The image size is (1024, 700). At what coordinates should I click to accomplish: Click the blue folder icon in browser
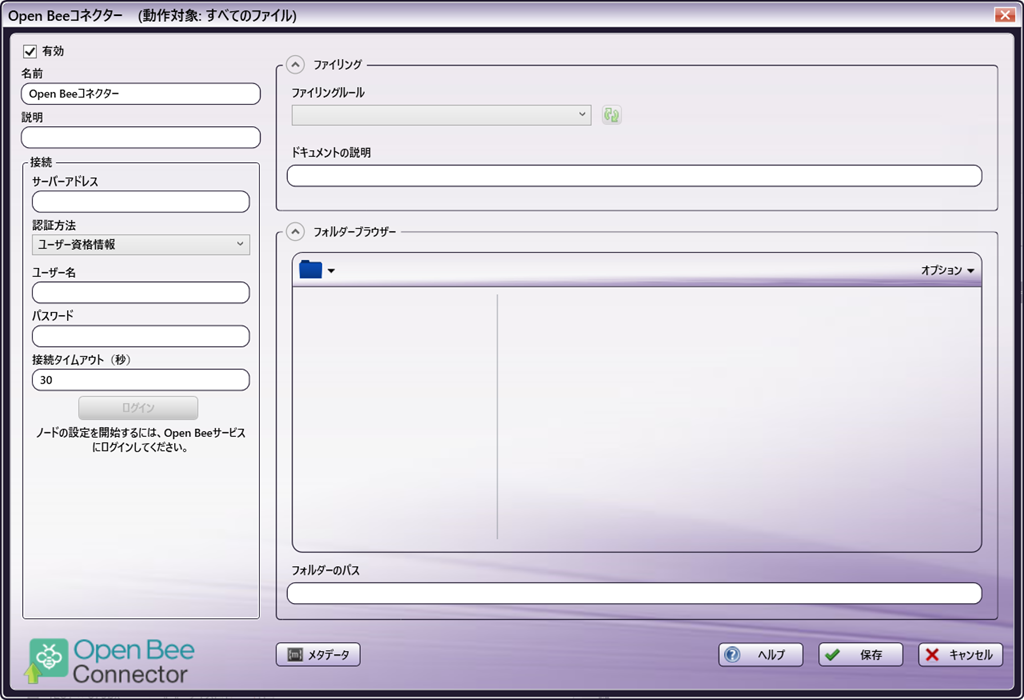[311, 270]
